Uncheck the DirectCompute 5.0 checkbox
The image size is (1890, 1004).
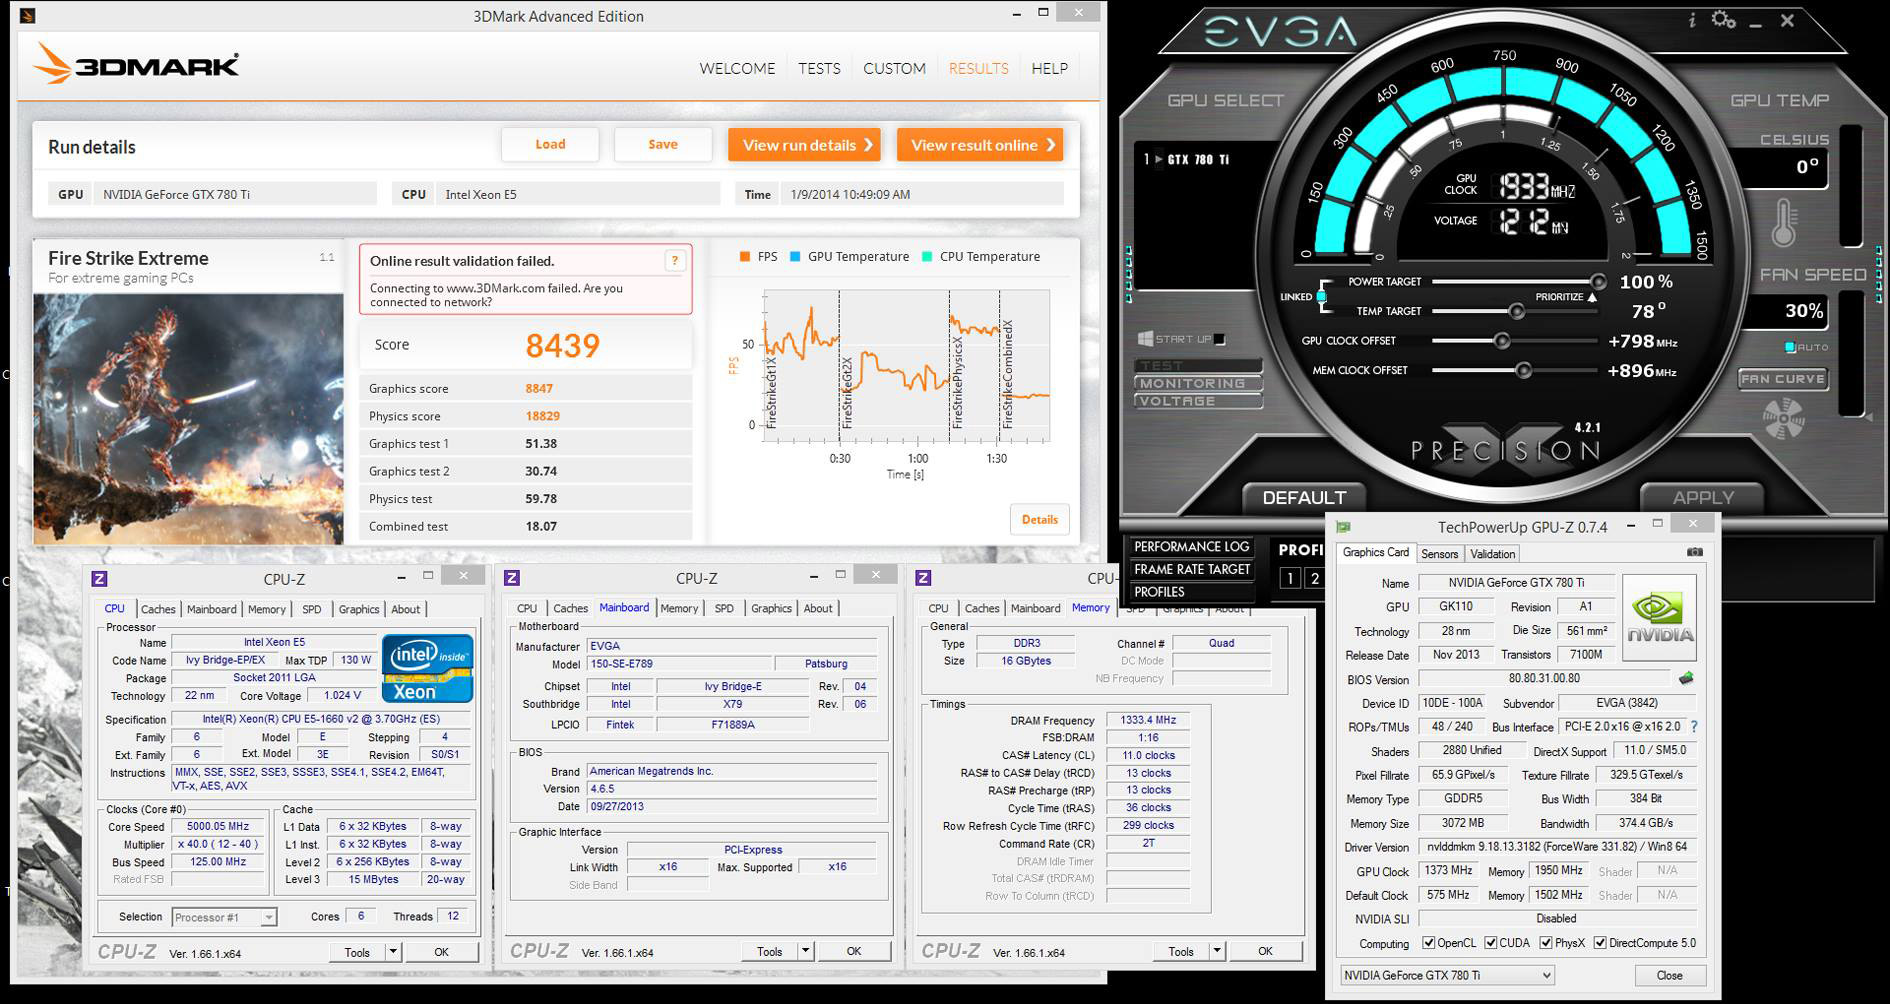1600,943
